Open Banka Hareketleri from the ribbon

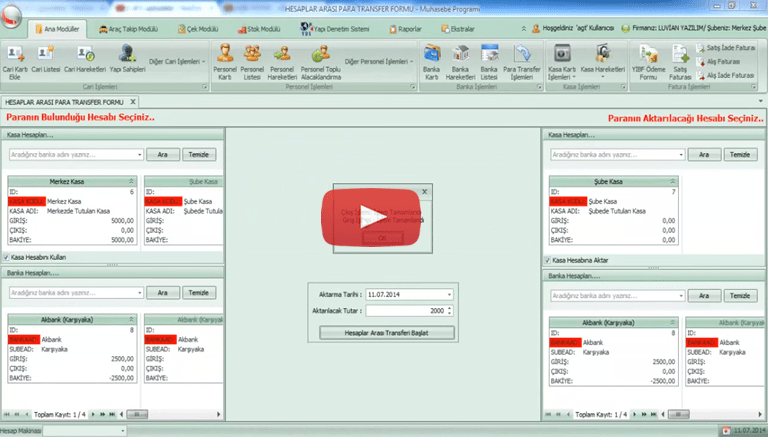point(460,58)
